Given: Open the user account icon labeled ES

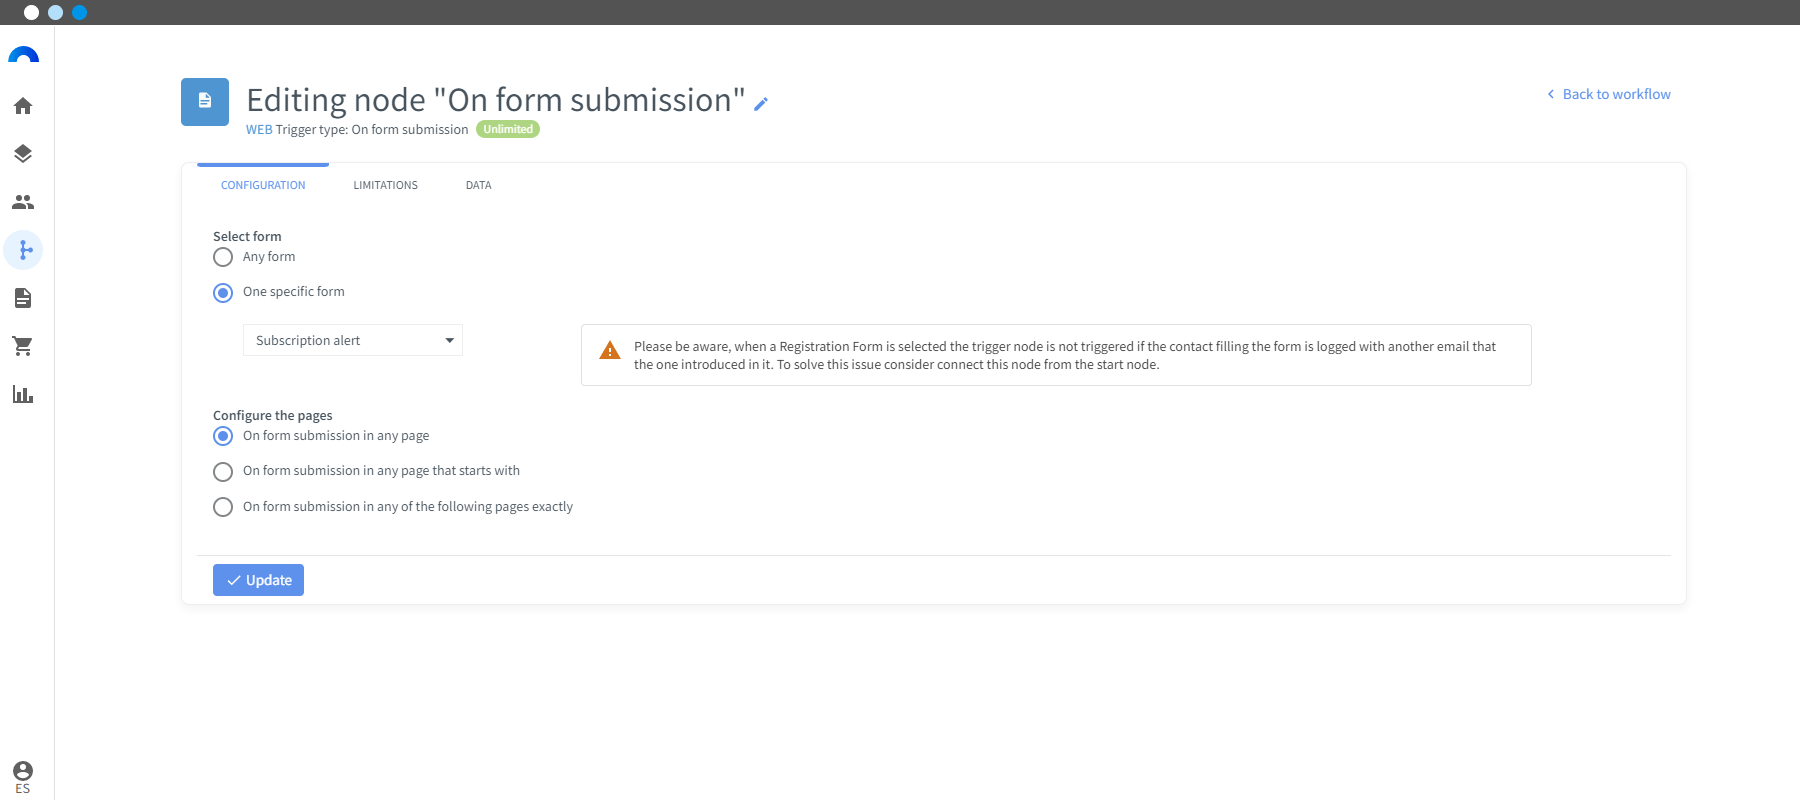Looking at the screenshot, I should (x=23, y=777).
